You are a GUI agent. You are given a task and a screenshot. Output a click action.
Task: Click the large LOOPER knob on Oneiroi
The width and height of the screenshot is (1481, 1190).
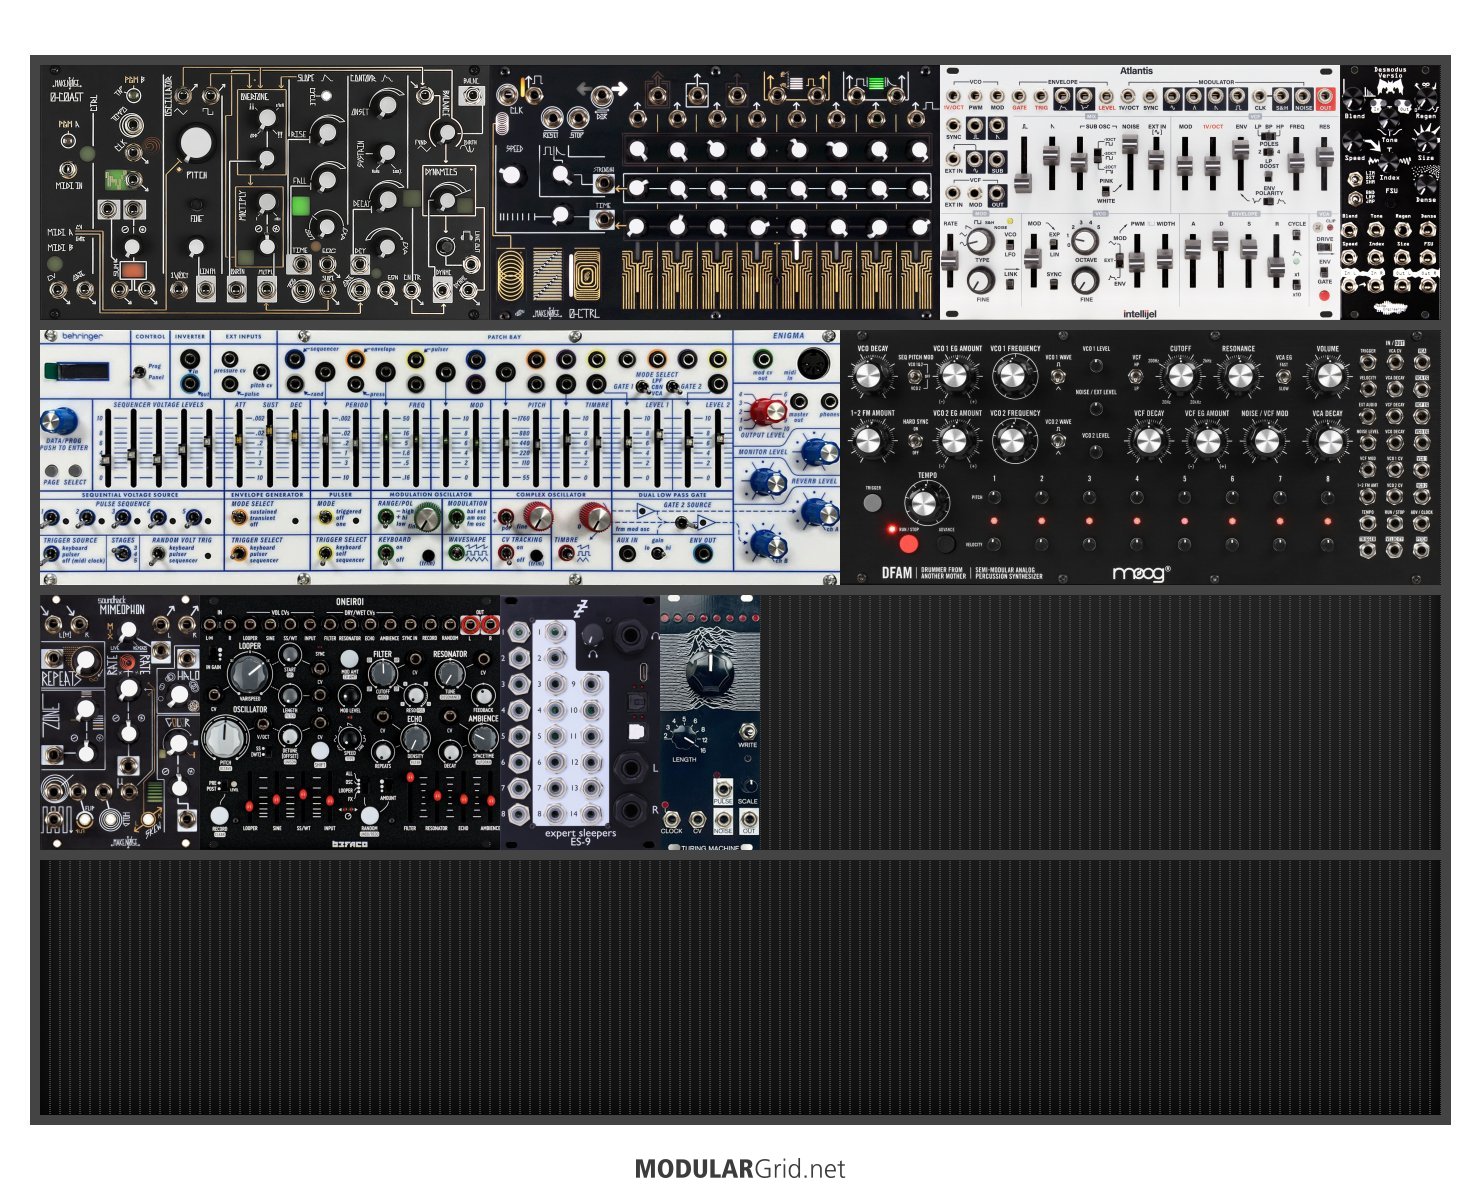[249, 676]
